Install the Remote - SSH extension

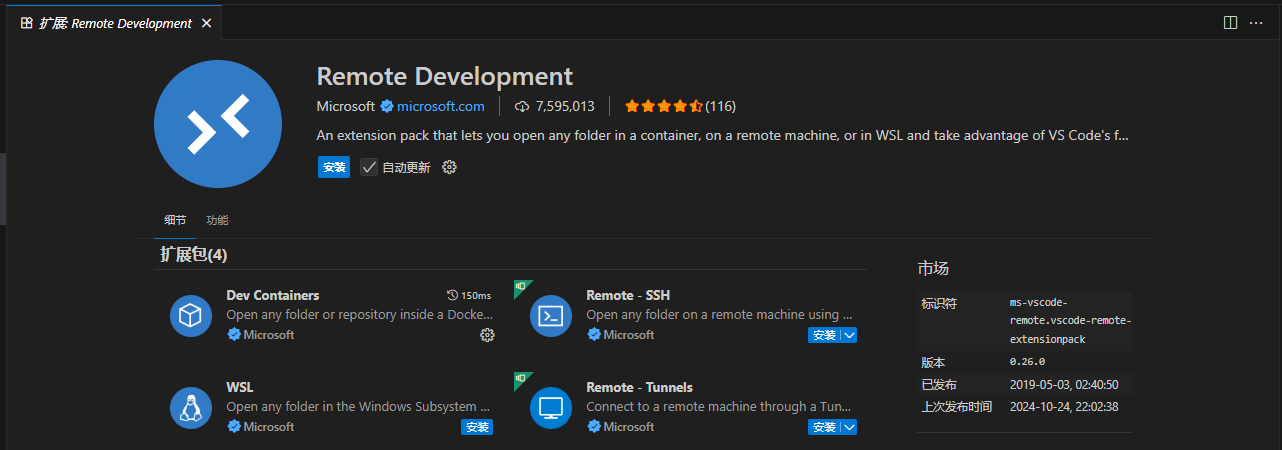click(x=824, y=335)
